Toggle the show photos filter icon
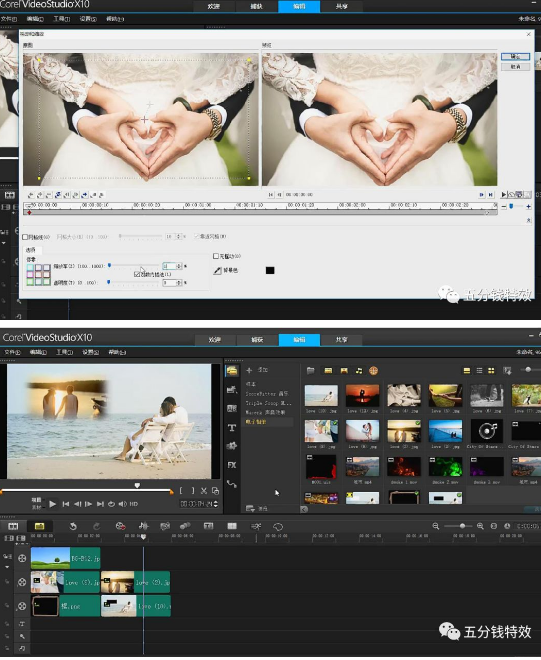Screen dimensions: 541x660 click(344, 370)
